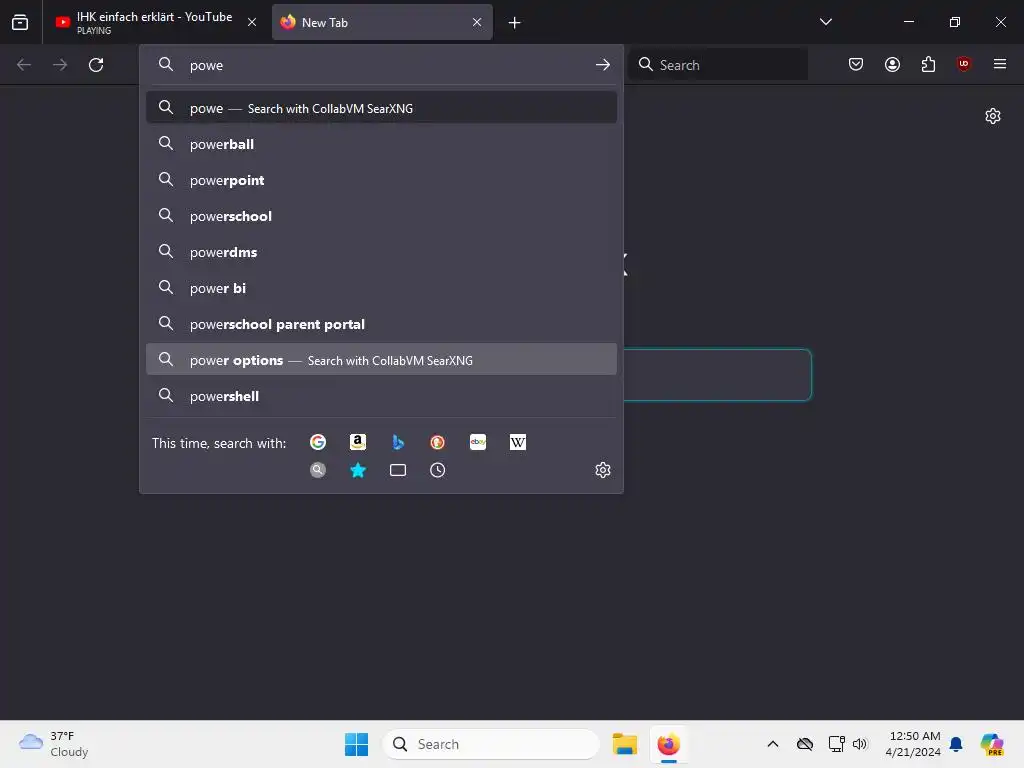Open the network status tray icon
Screen dimensions: 1024x768
point(837,744)
